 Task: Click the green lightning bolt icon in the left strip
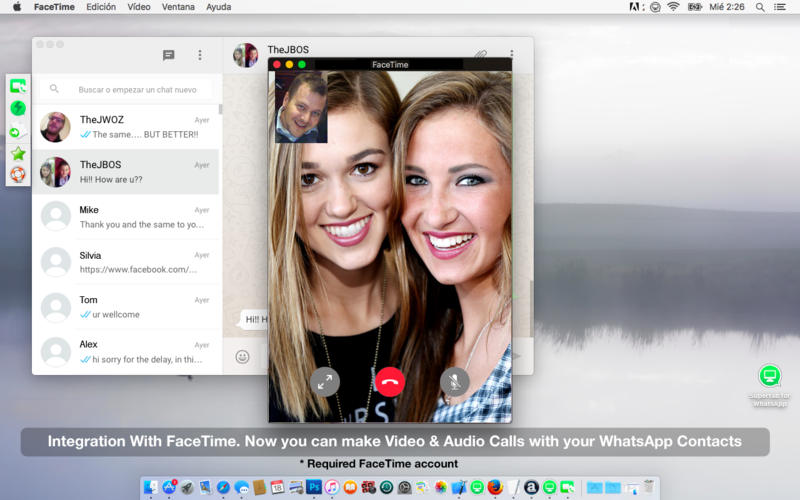coord(18,108)
